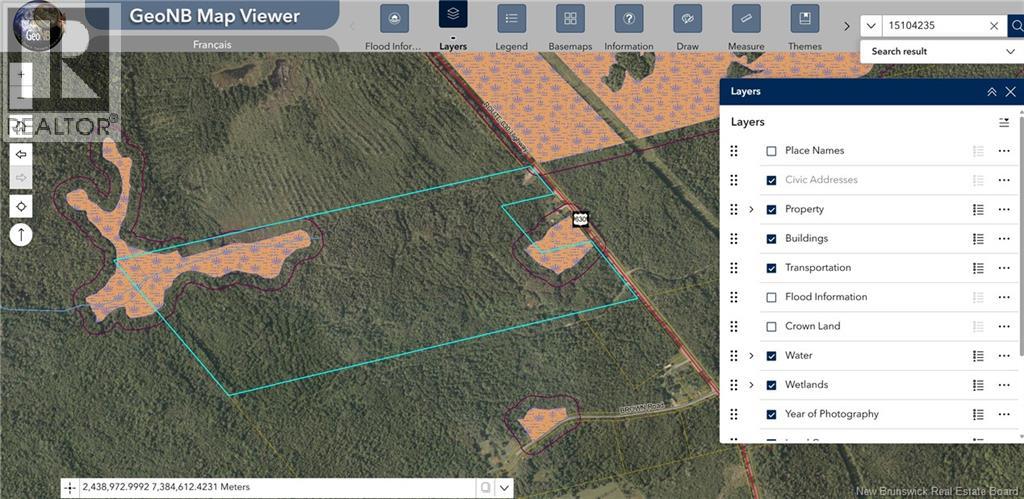Open more options for Buildings layer
The width and height of the screenshot is (1024, 499).
1004,239
